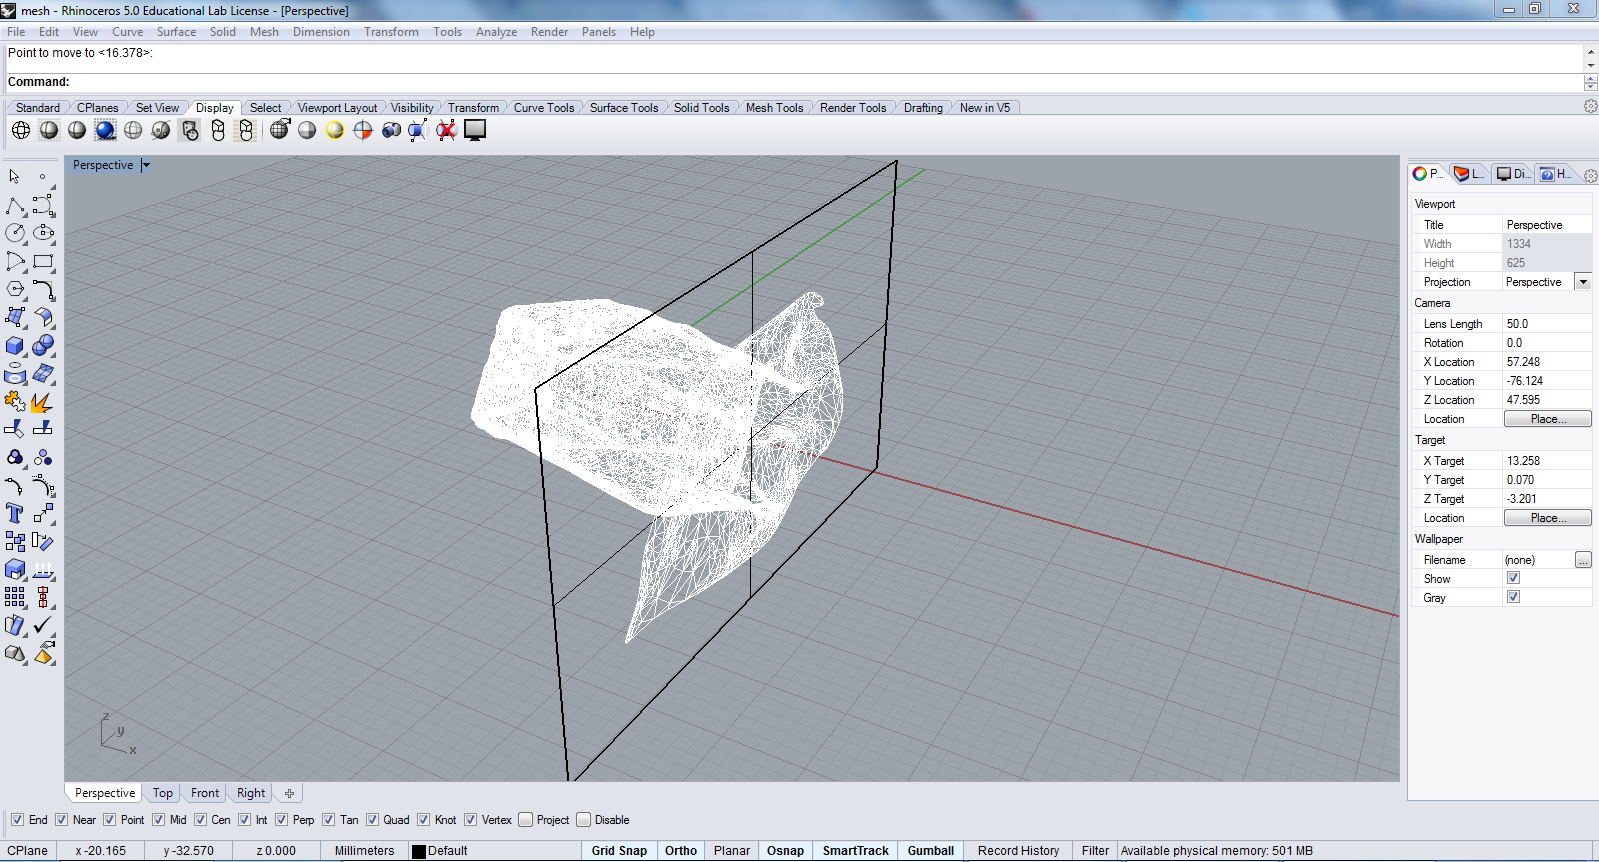Image resolution: width=1599 pixels, height=862 pixels.
Task: Toggle Record History in status bar
Action: 1018,851
